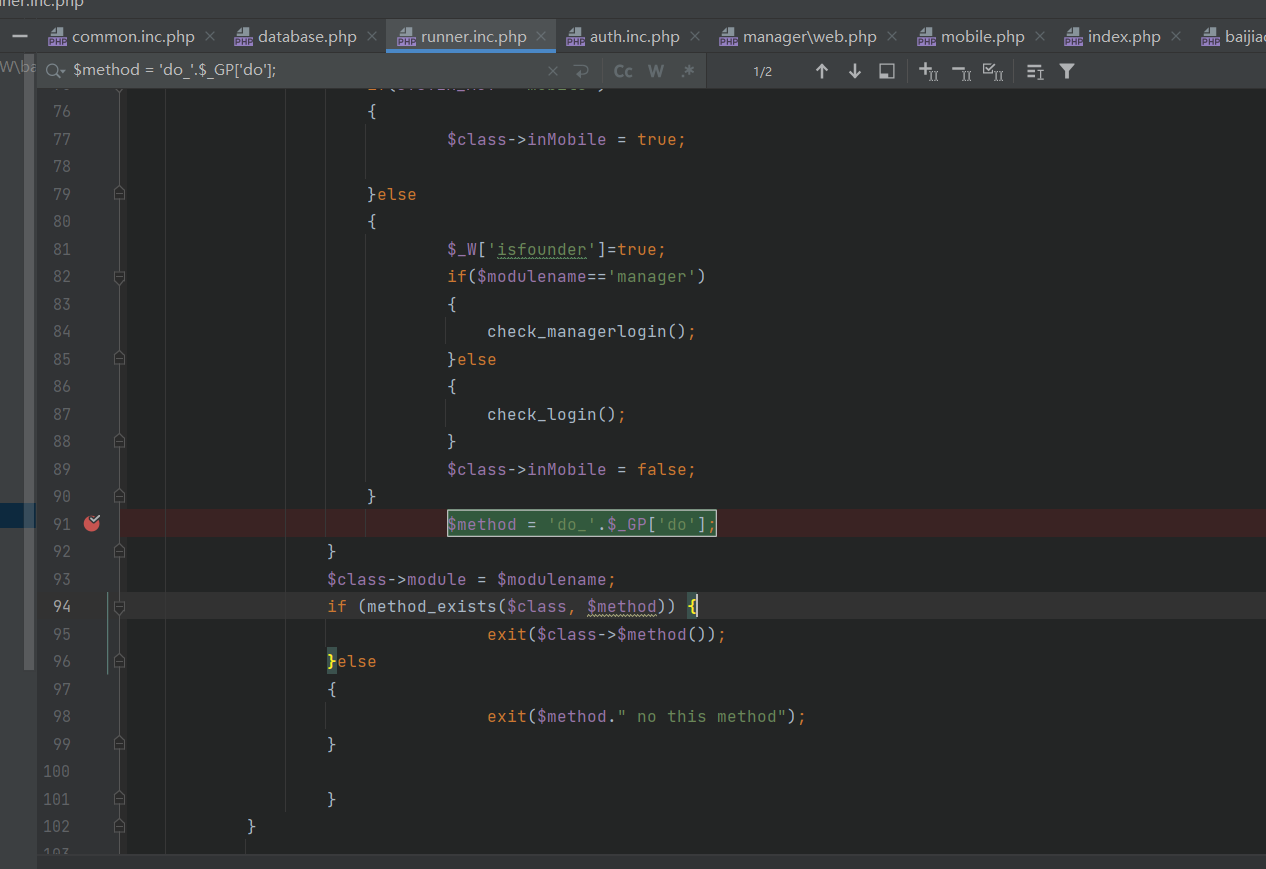Collapse the if block at line 94

(119, 606)
